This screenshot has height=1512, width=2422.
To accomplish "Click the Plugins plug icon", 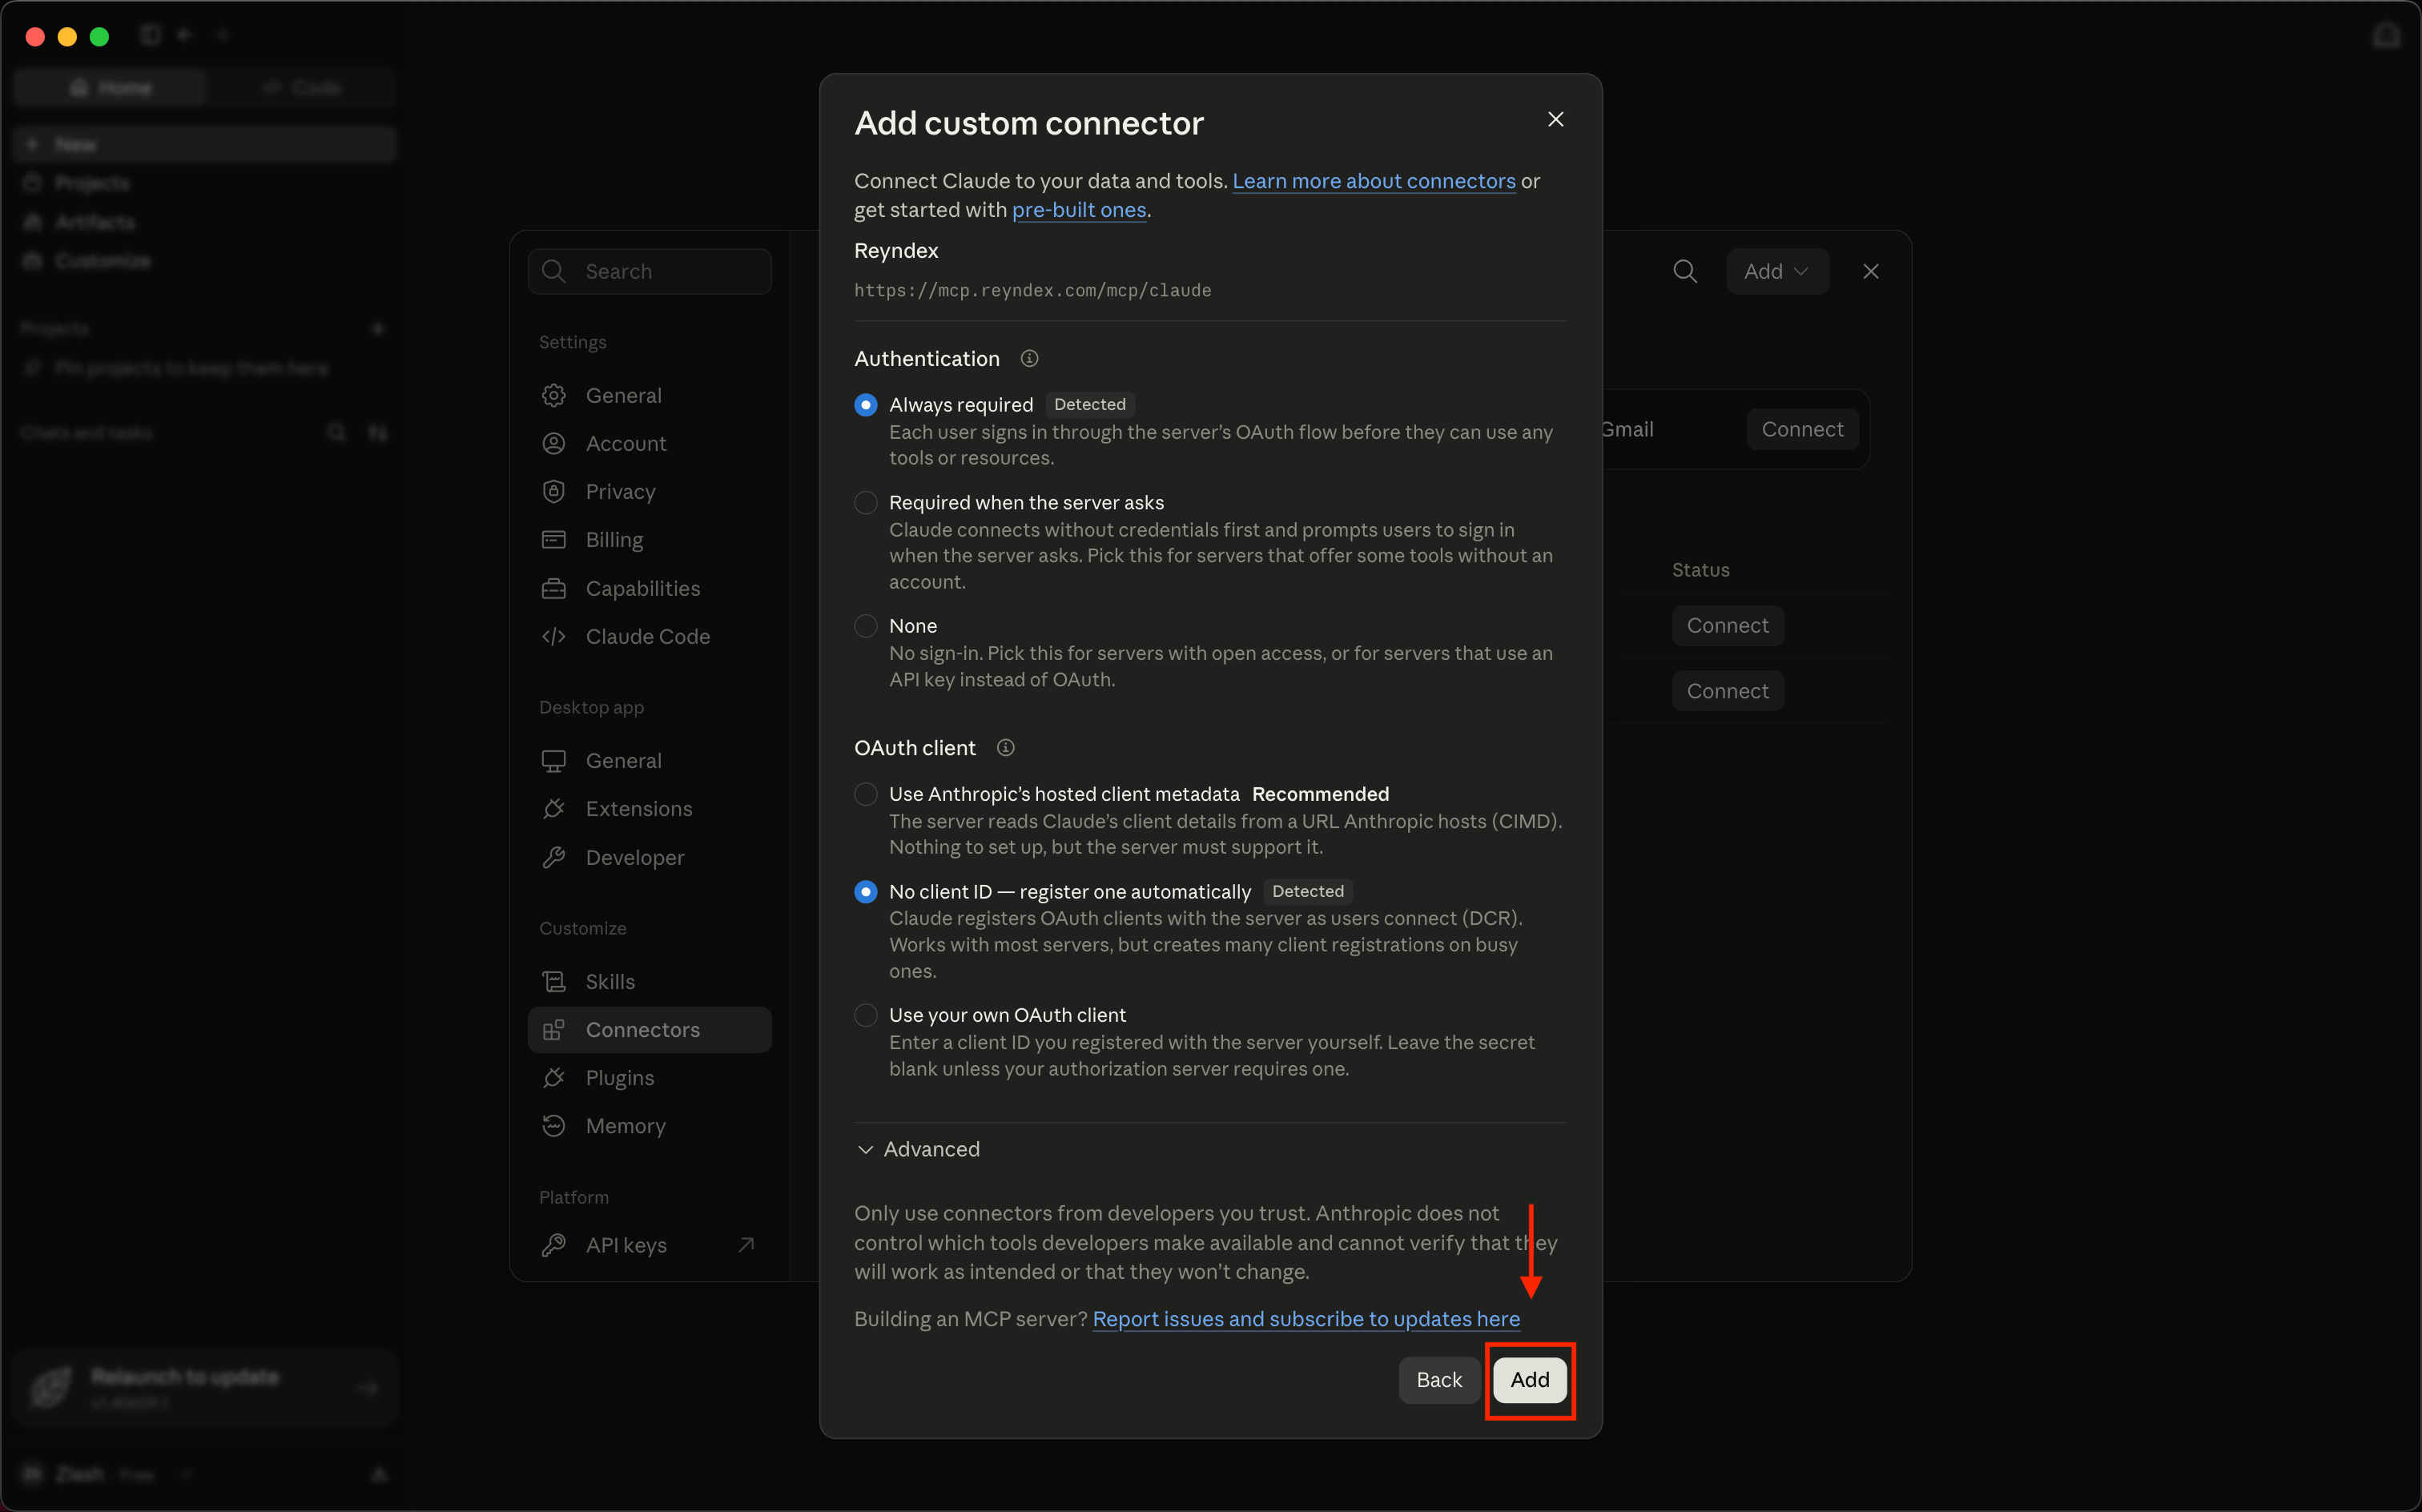I will click(554, 1078).
